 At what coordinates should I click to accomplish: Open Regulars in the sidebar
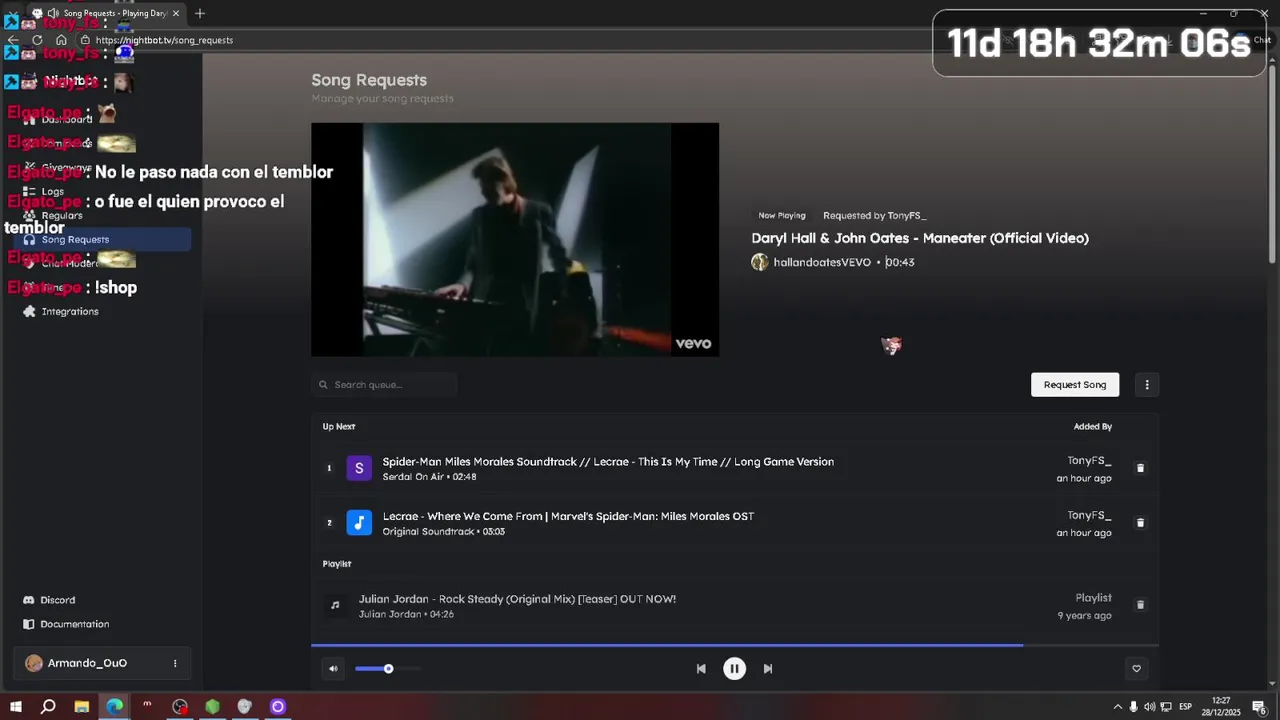(62, 216)
